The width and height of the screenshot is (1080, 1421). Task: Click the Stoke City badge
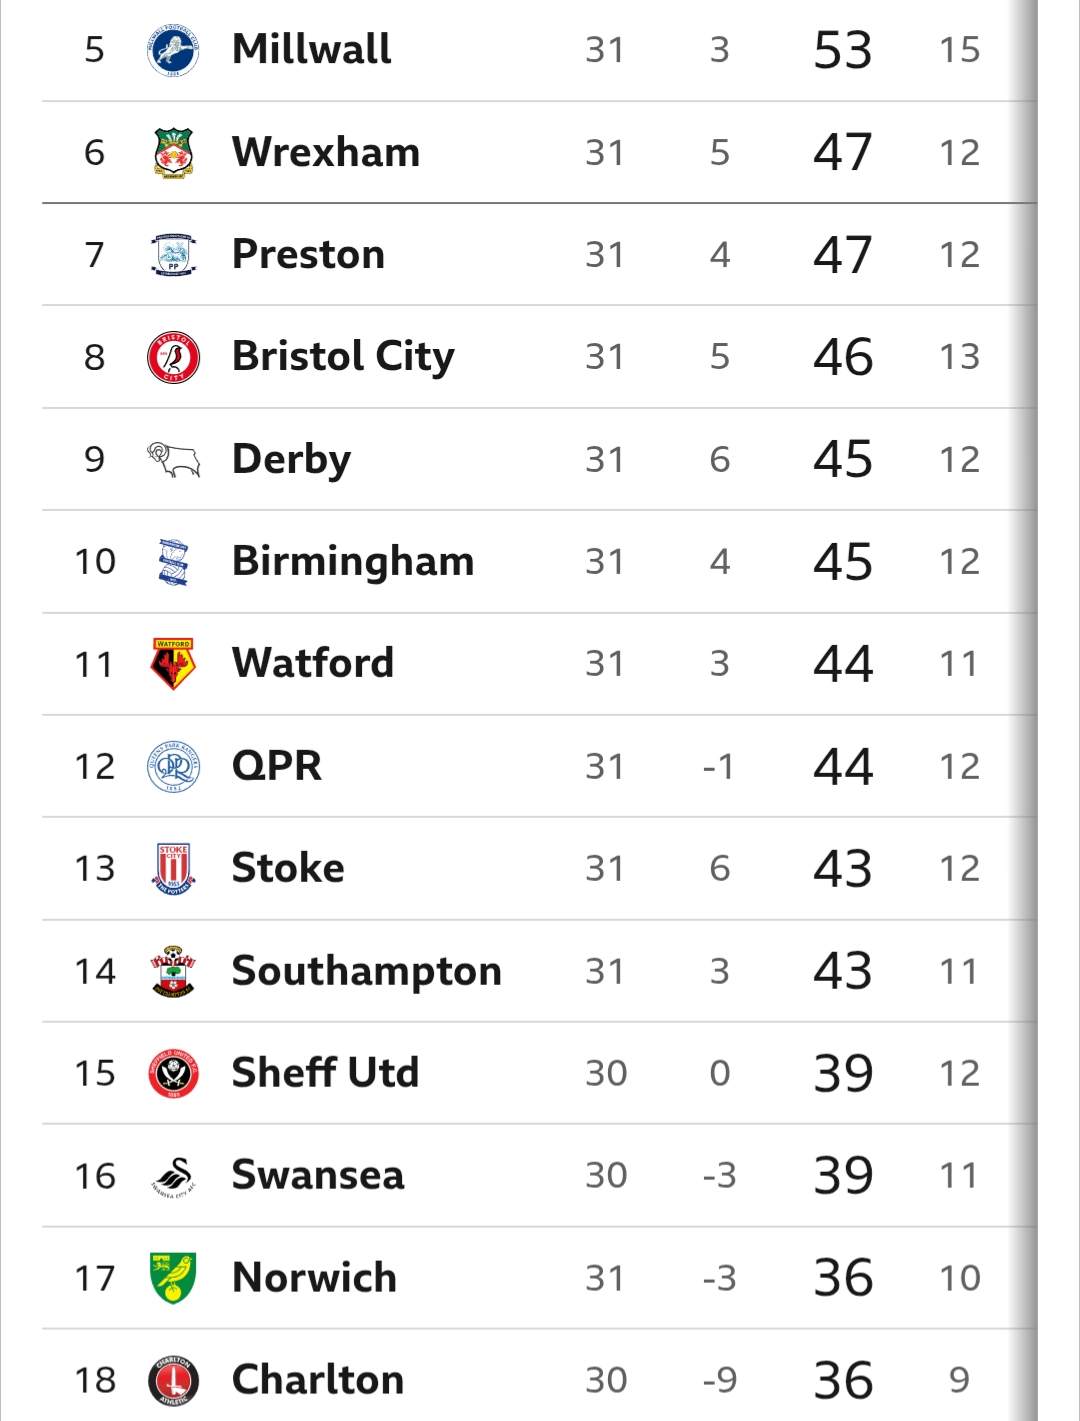coord(173,869)
